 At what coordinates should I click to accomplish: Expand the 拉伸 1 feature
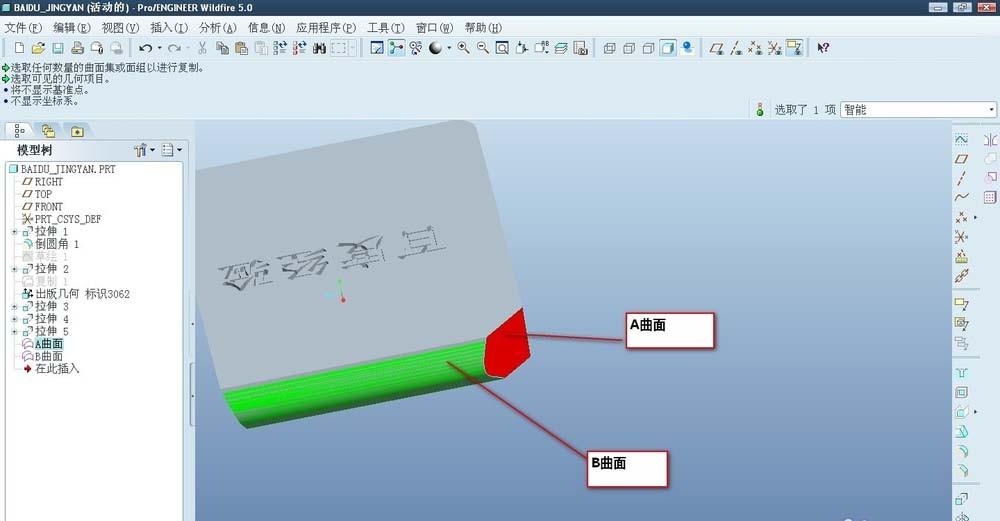click(x=15, y=232)
